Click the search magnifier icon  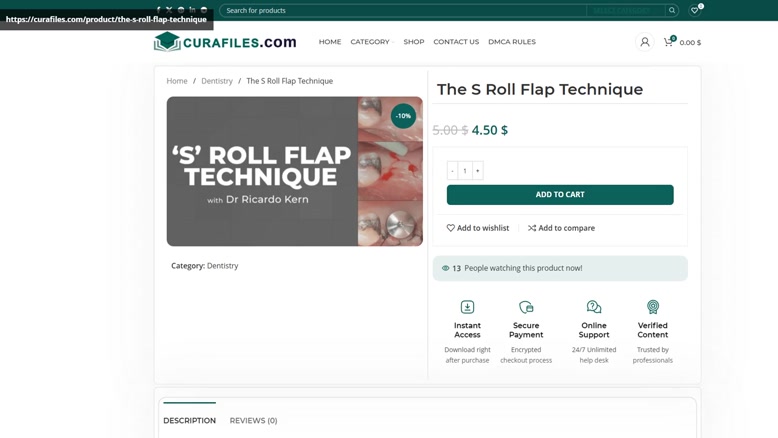pyautogui.click(x=672, y=10)
